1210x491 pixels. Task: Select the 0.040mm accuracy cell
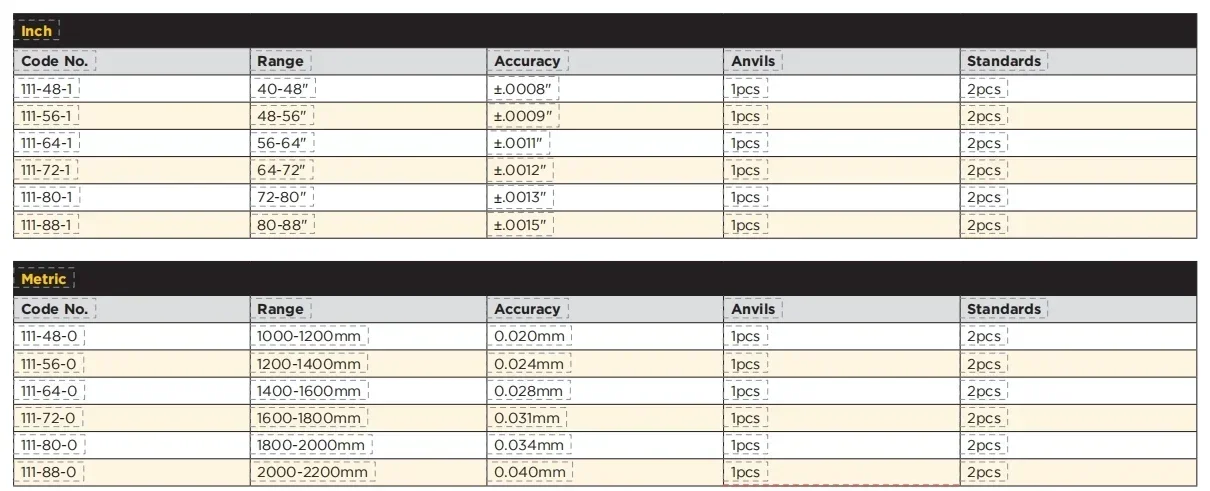(x=530, y=473)
